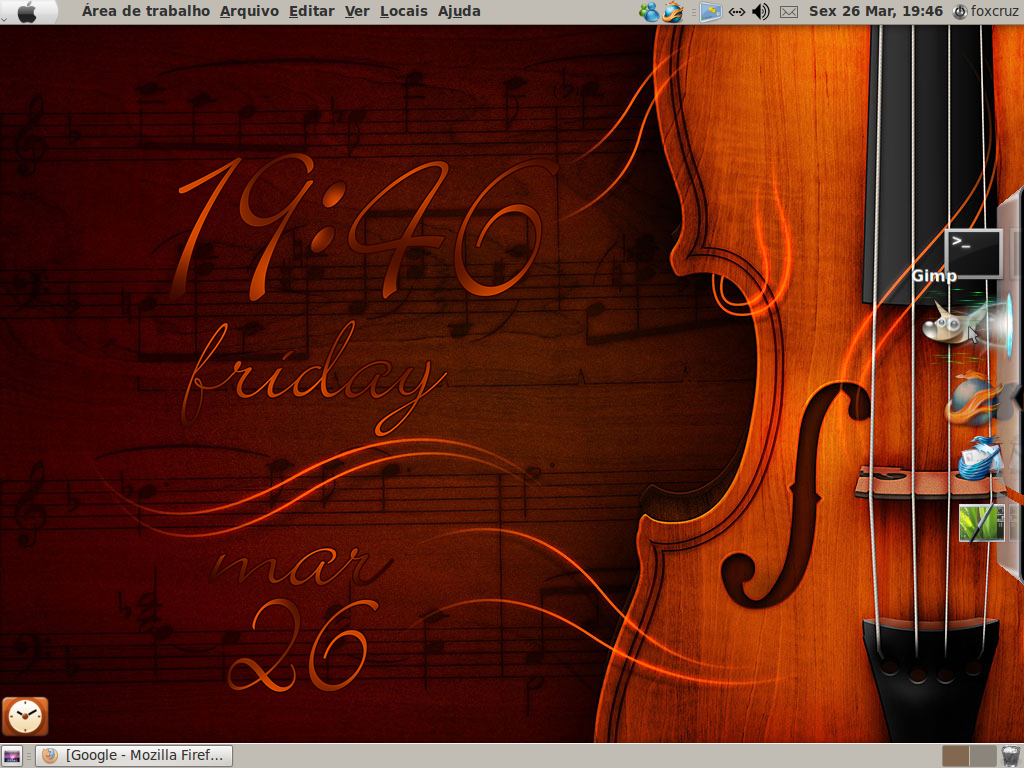This screenshot has height=768, width=1024.
Task: Click the panel clock showing Sex 26 Mar
Action: coord(876,11)
